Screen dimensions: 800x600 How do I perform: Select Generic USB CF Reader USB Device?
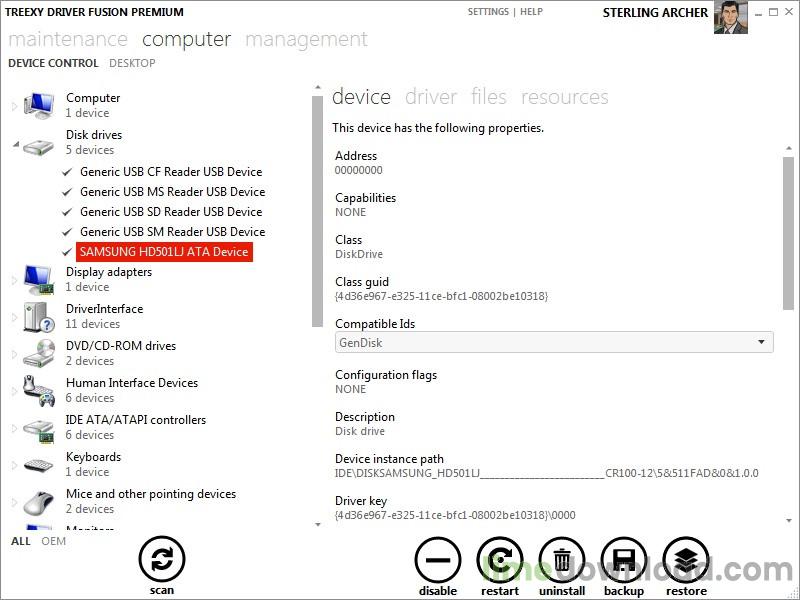[171, 172]
